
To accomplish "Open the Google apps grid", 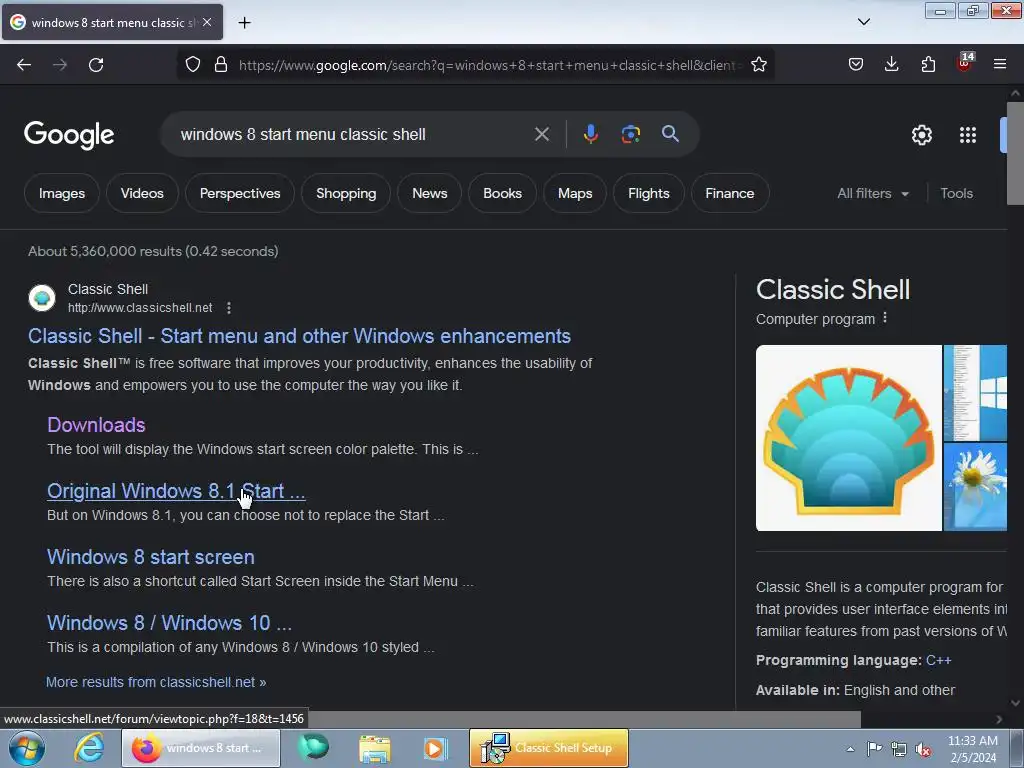I will point(968,135).
